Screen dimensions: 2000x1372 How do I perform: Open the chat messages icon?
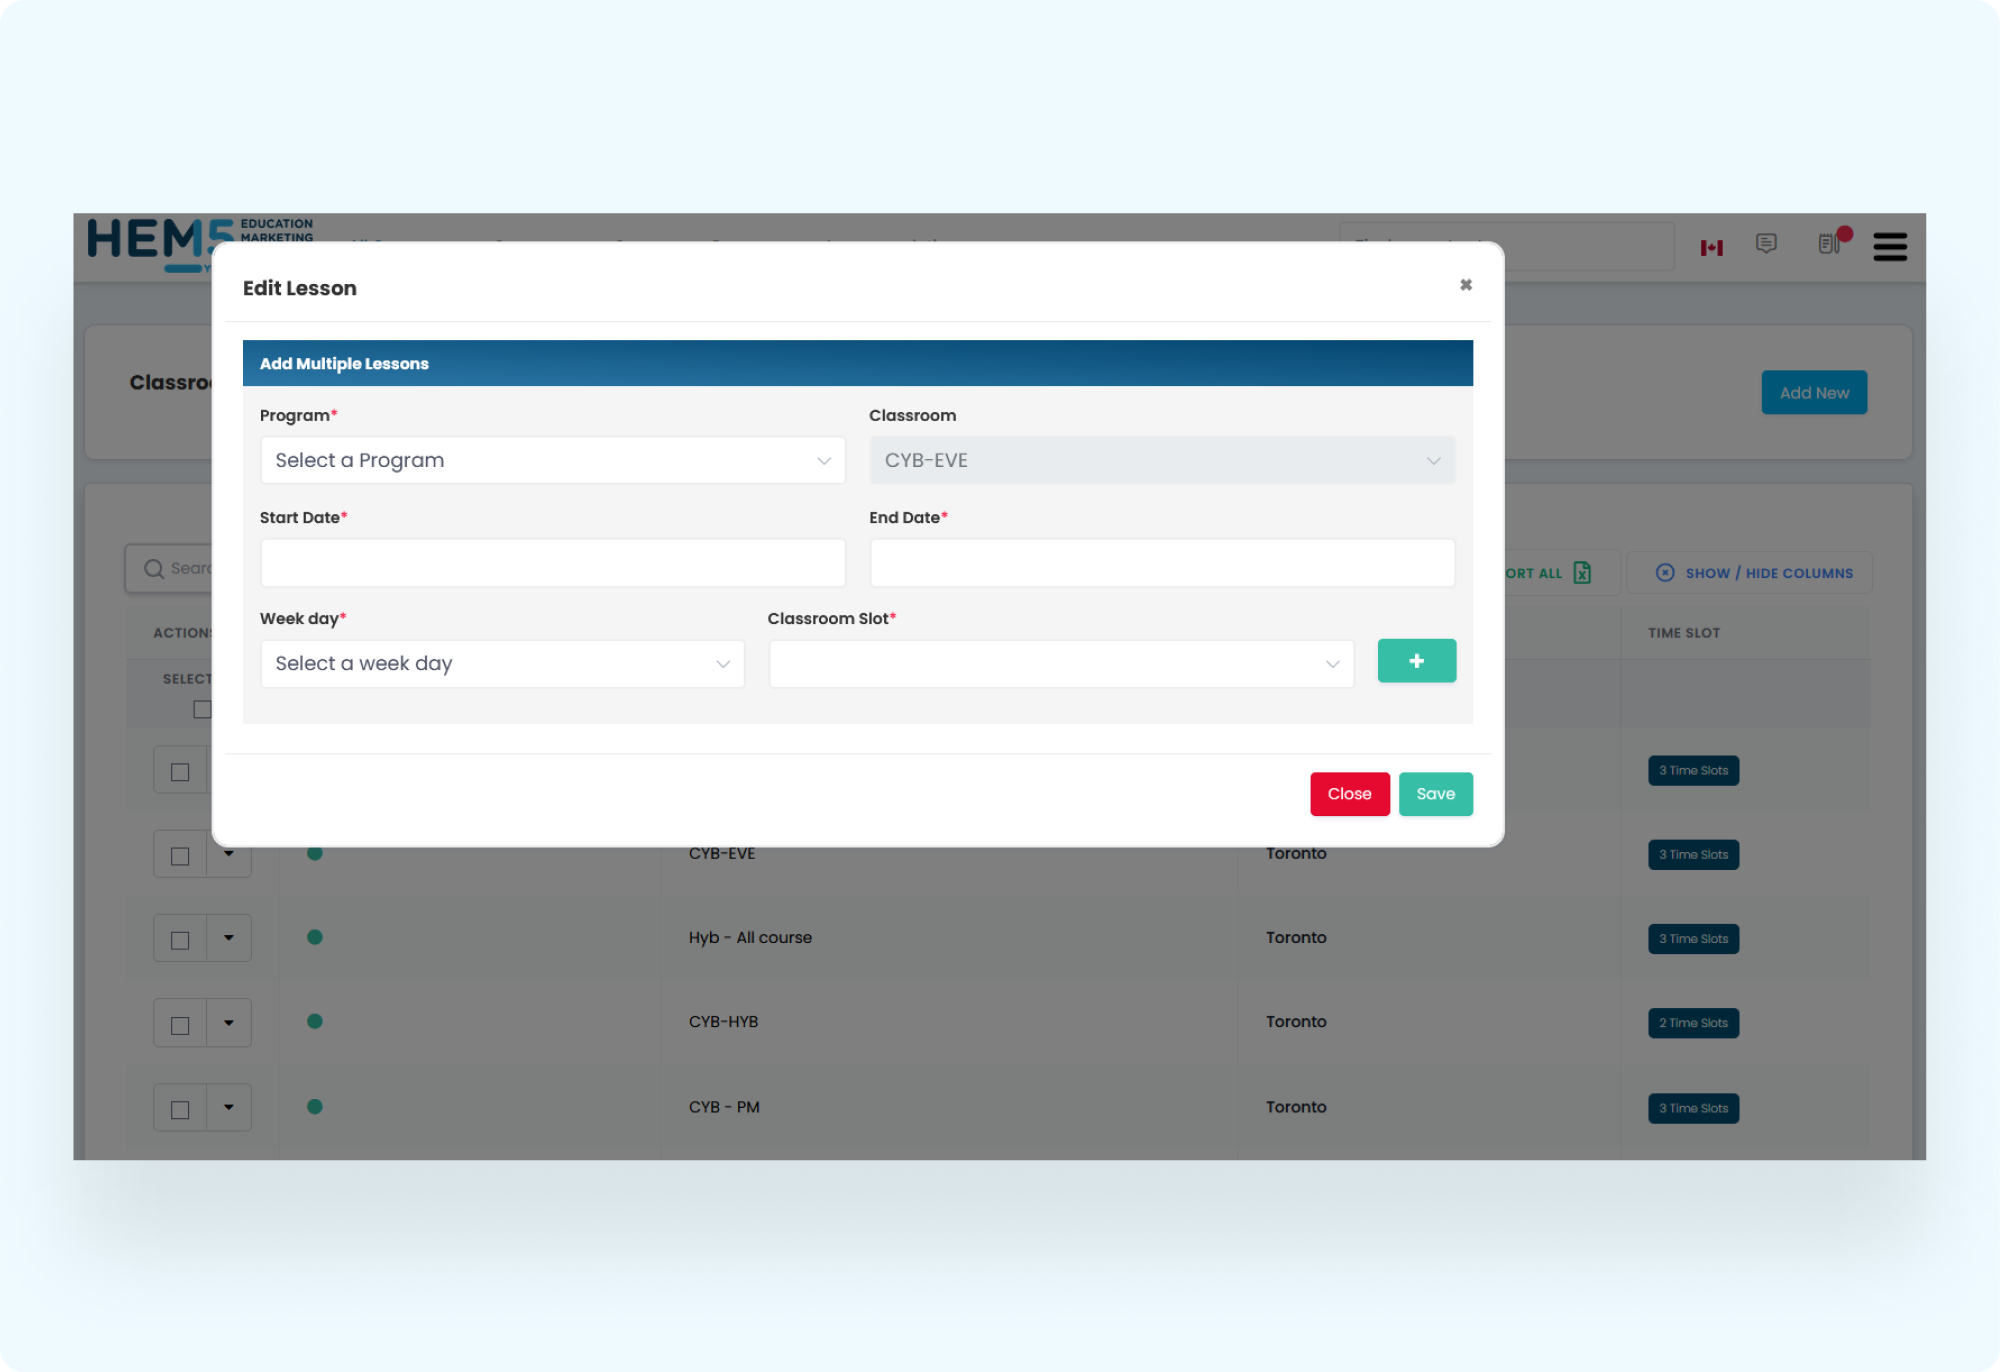pos(1767,246)
